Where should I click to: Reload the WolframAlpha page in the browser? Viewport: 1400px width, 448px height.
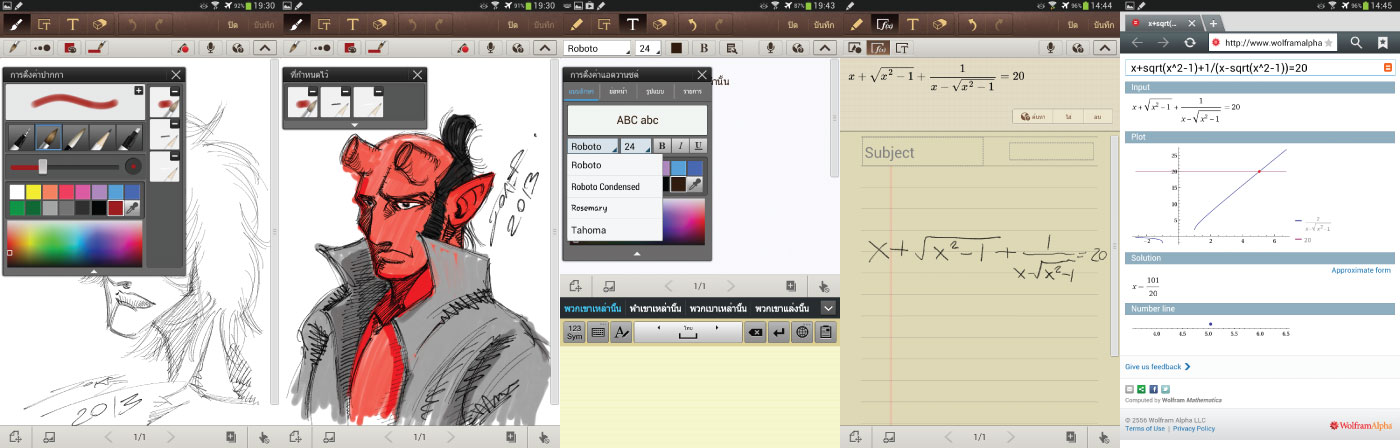(1190, 42)
